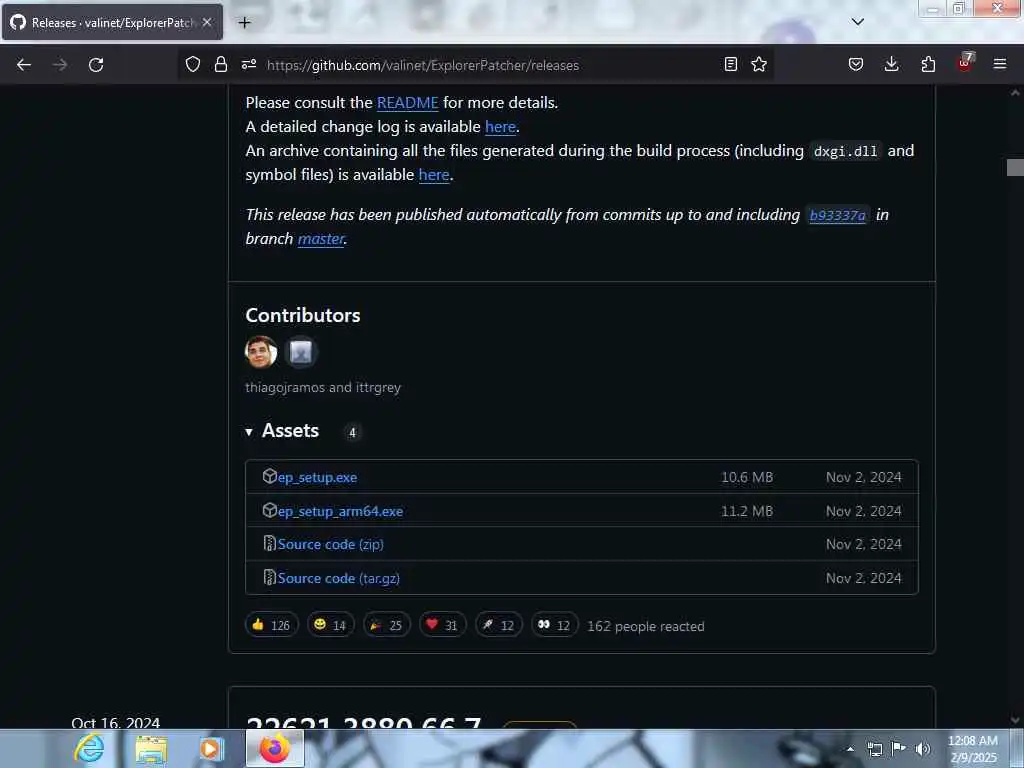This screenshot has width=1024, height=768.
Task: Open File Explorer from the taskbar
Action: (x=152, y=748)
